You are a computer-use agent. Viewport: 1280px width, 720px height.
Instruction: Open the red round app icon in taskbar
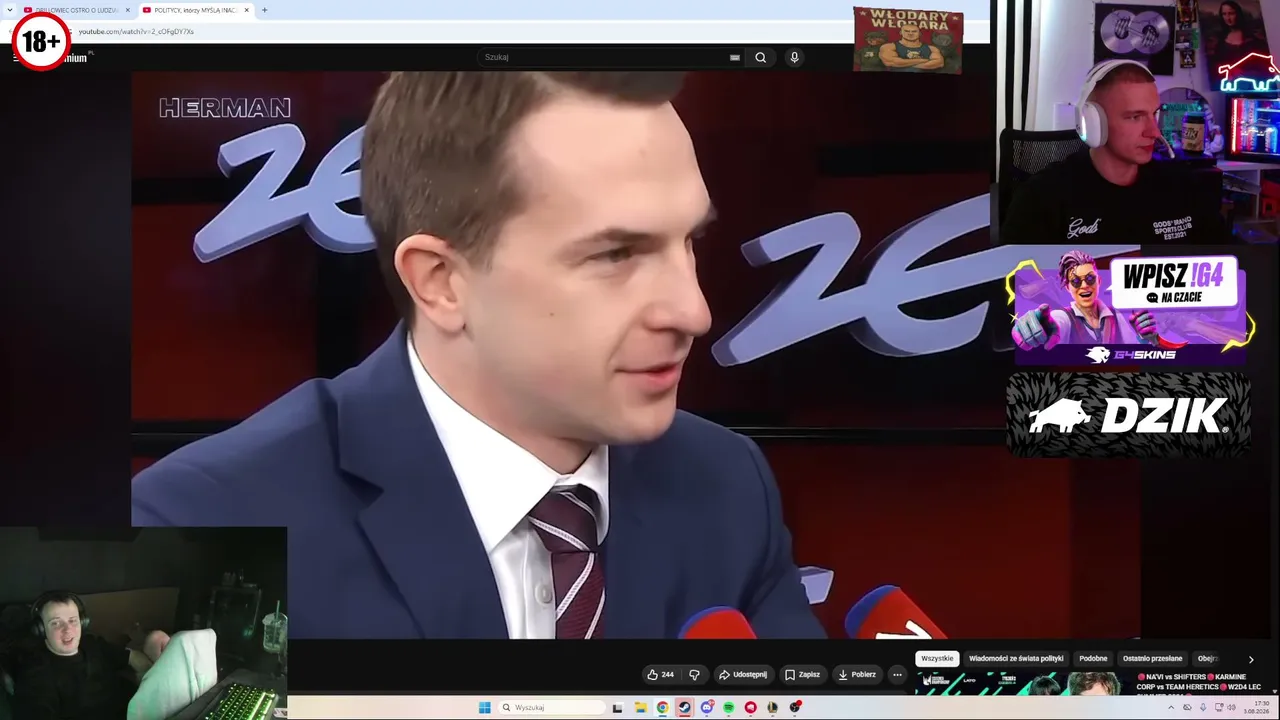(750, 708)
